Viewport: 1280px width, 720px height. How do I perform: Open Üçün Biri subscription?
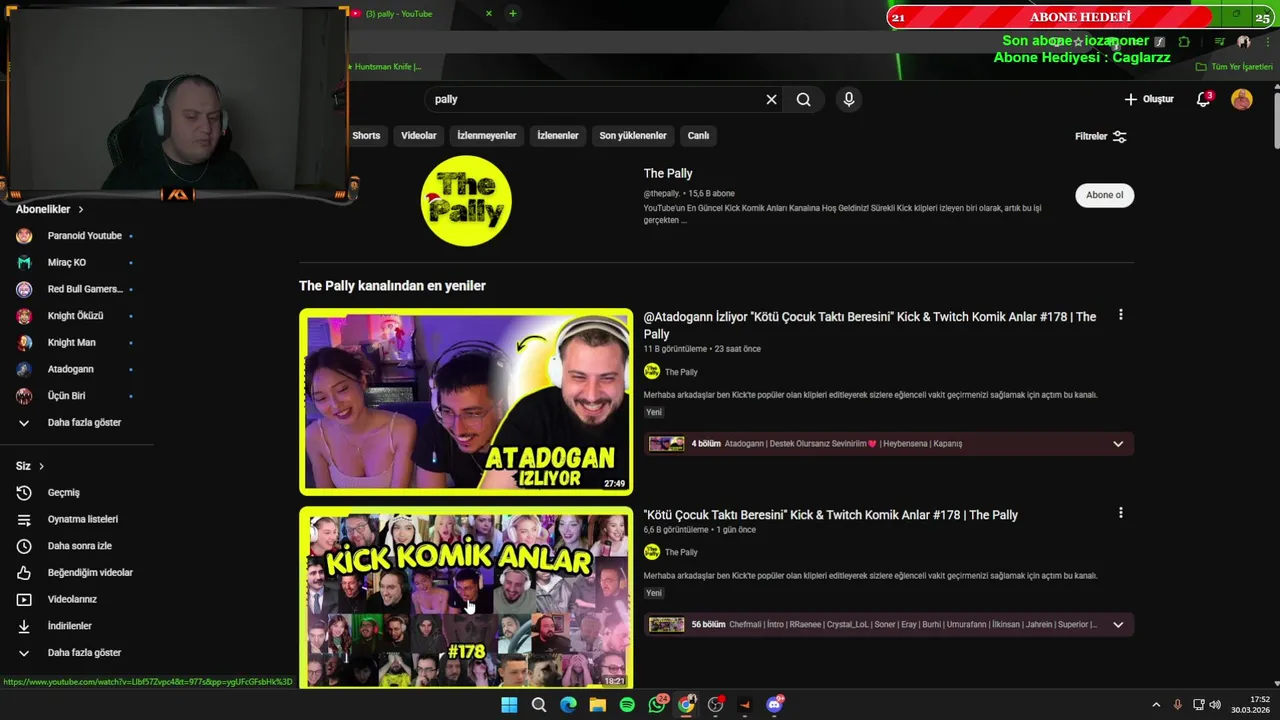tap(75, 396)
